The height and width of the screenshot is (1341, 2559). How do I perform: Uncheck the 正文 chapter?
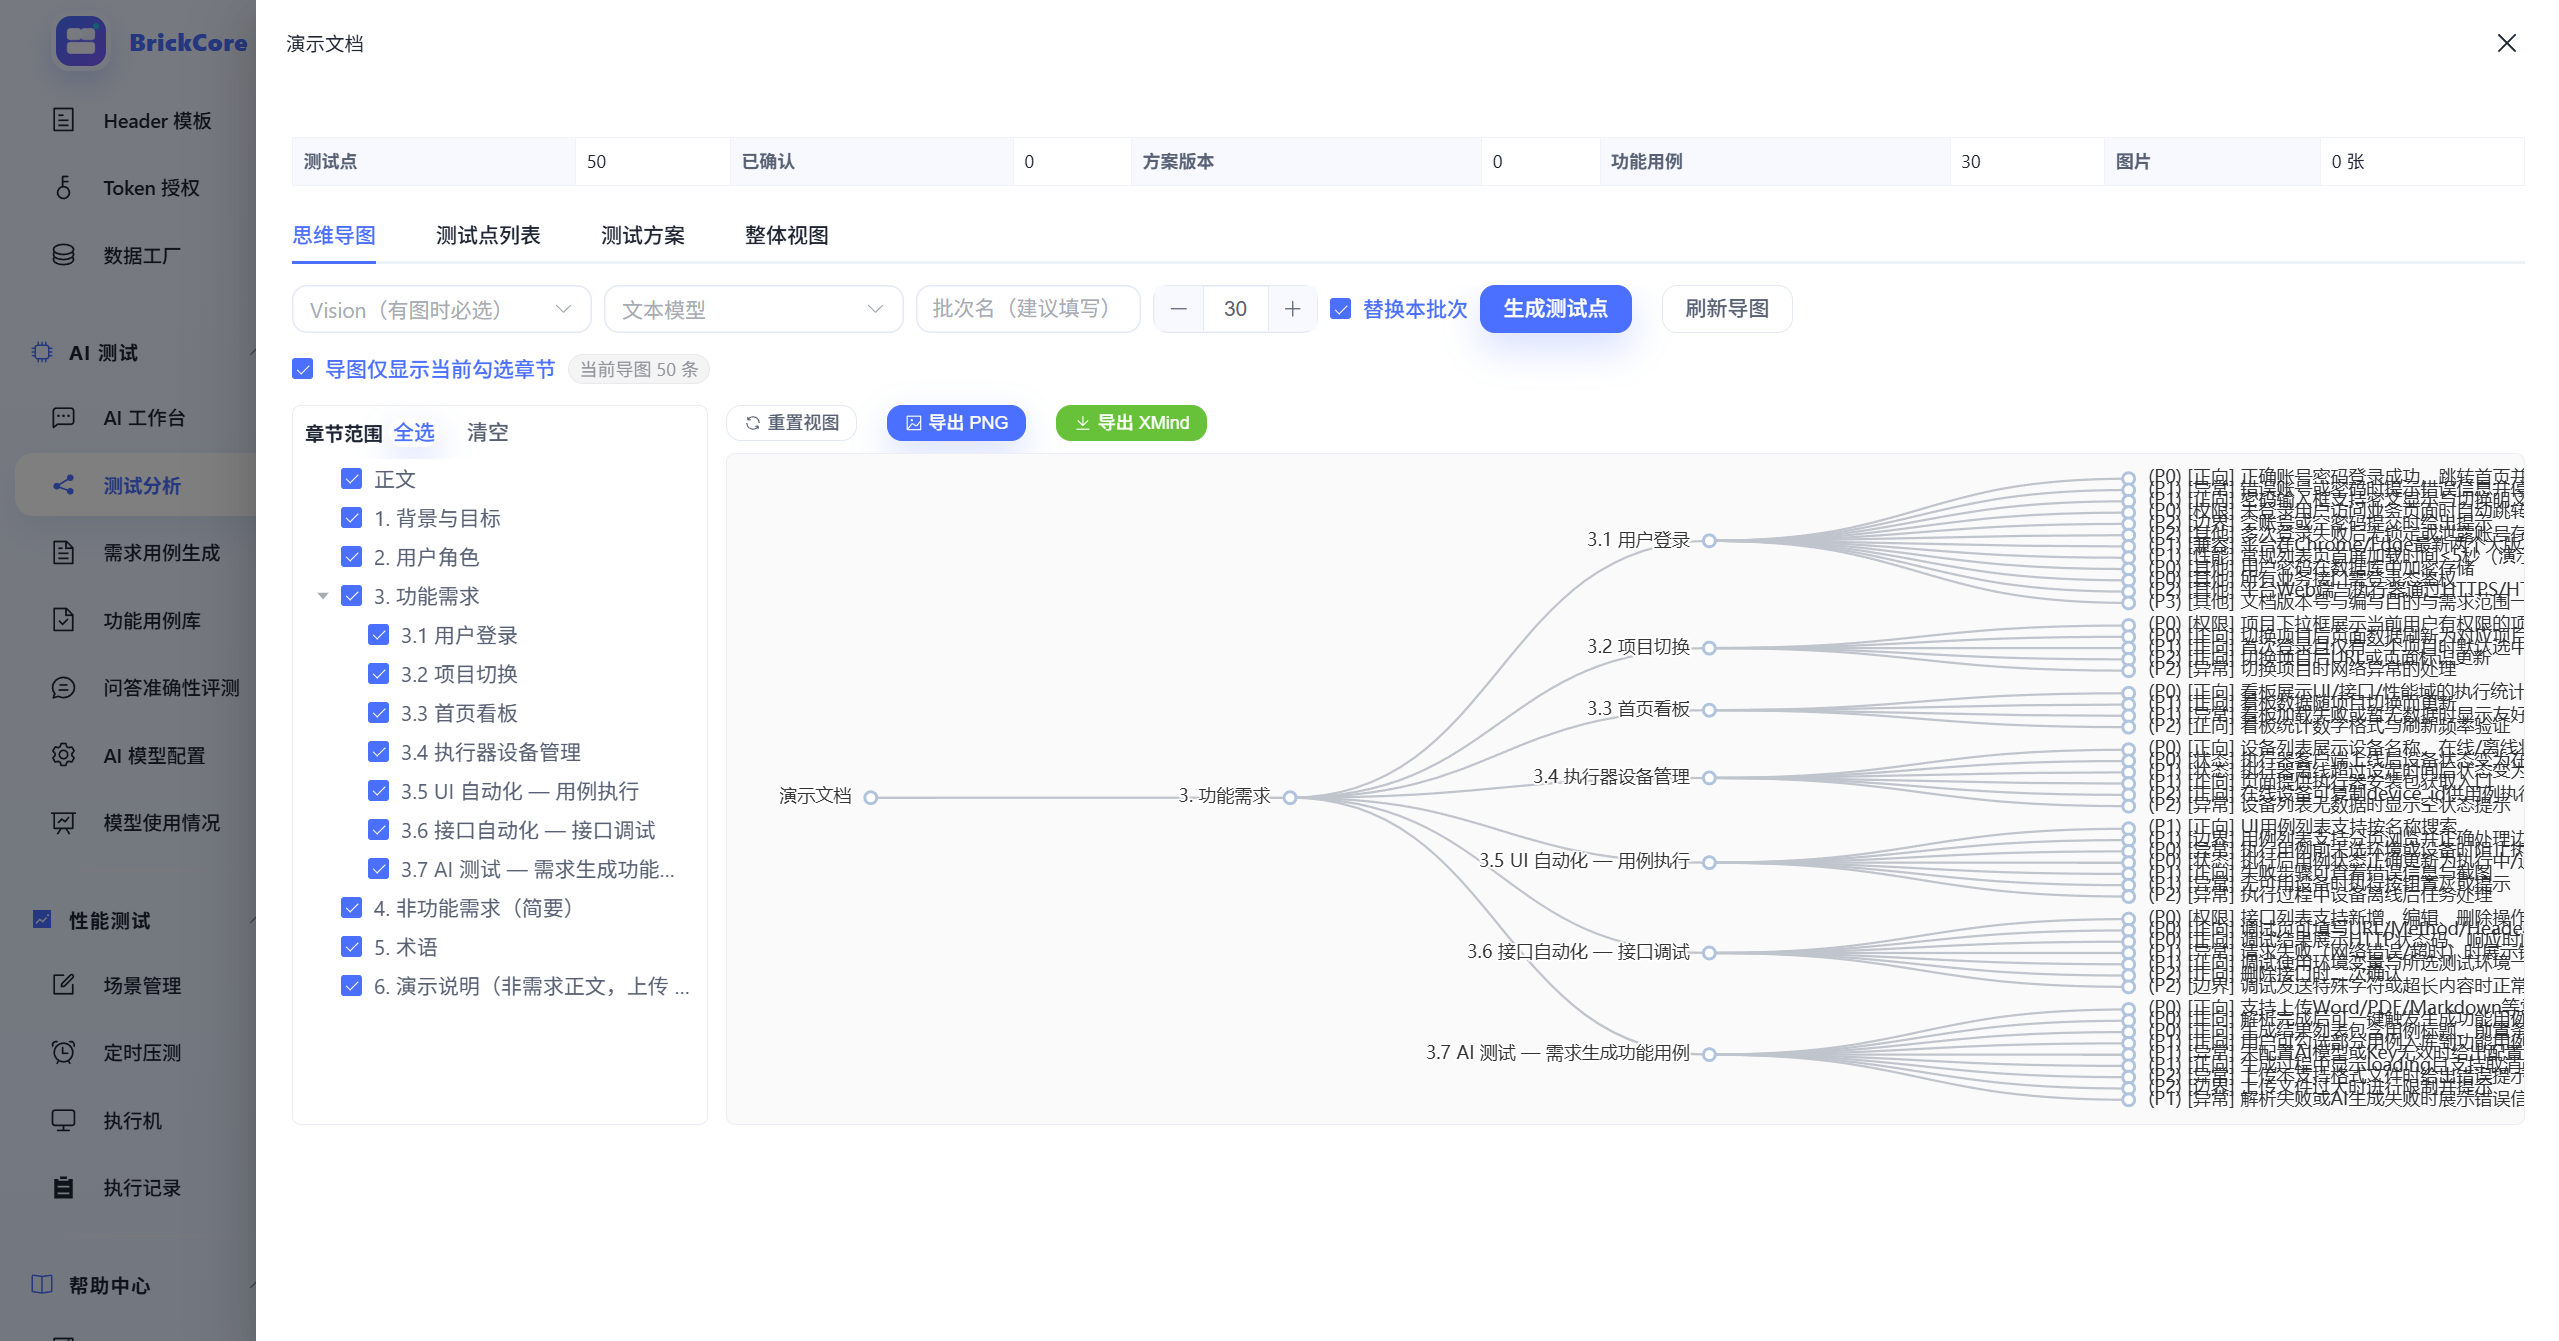pyautogui.click(x=351, y=479)
